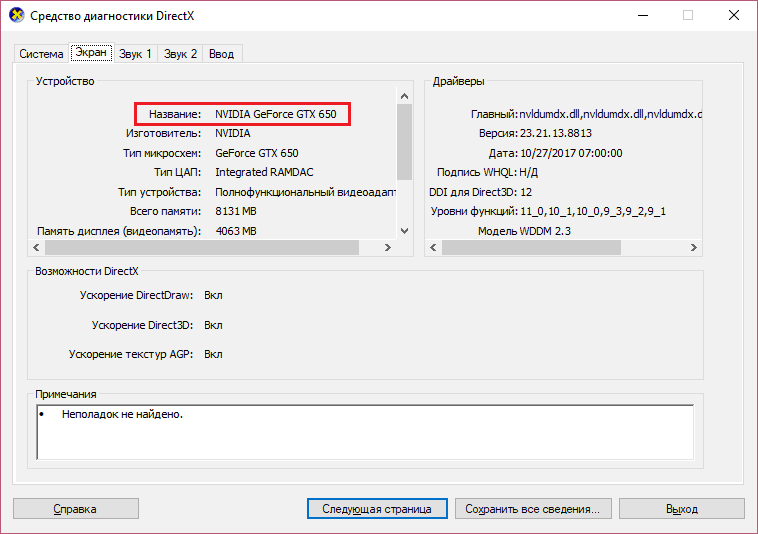Click Сохранить все сведения button
This screenshot has width=758, height=534.
click(x=533, y=509)
